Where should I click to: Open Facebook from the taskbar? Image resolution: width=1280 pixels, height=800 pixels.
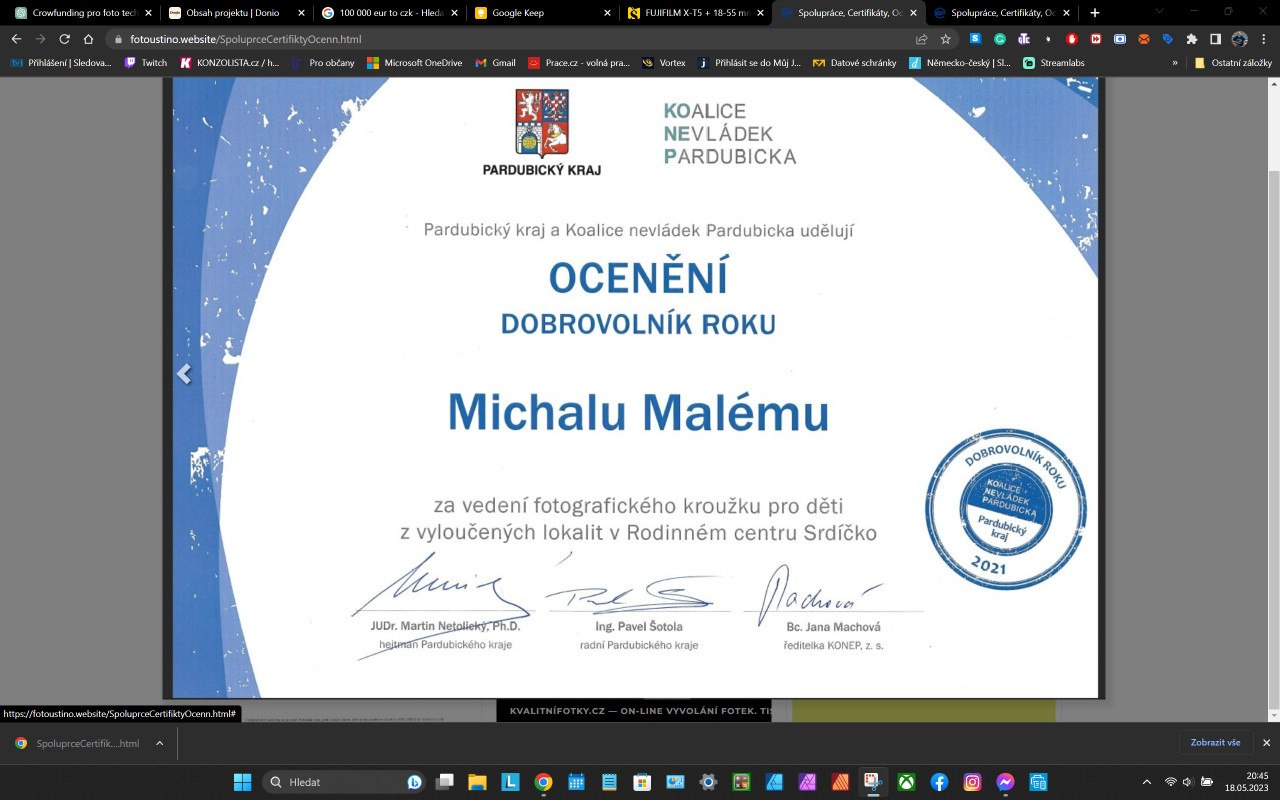click(939, 782)
